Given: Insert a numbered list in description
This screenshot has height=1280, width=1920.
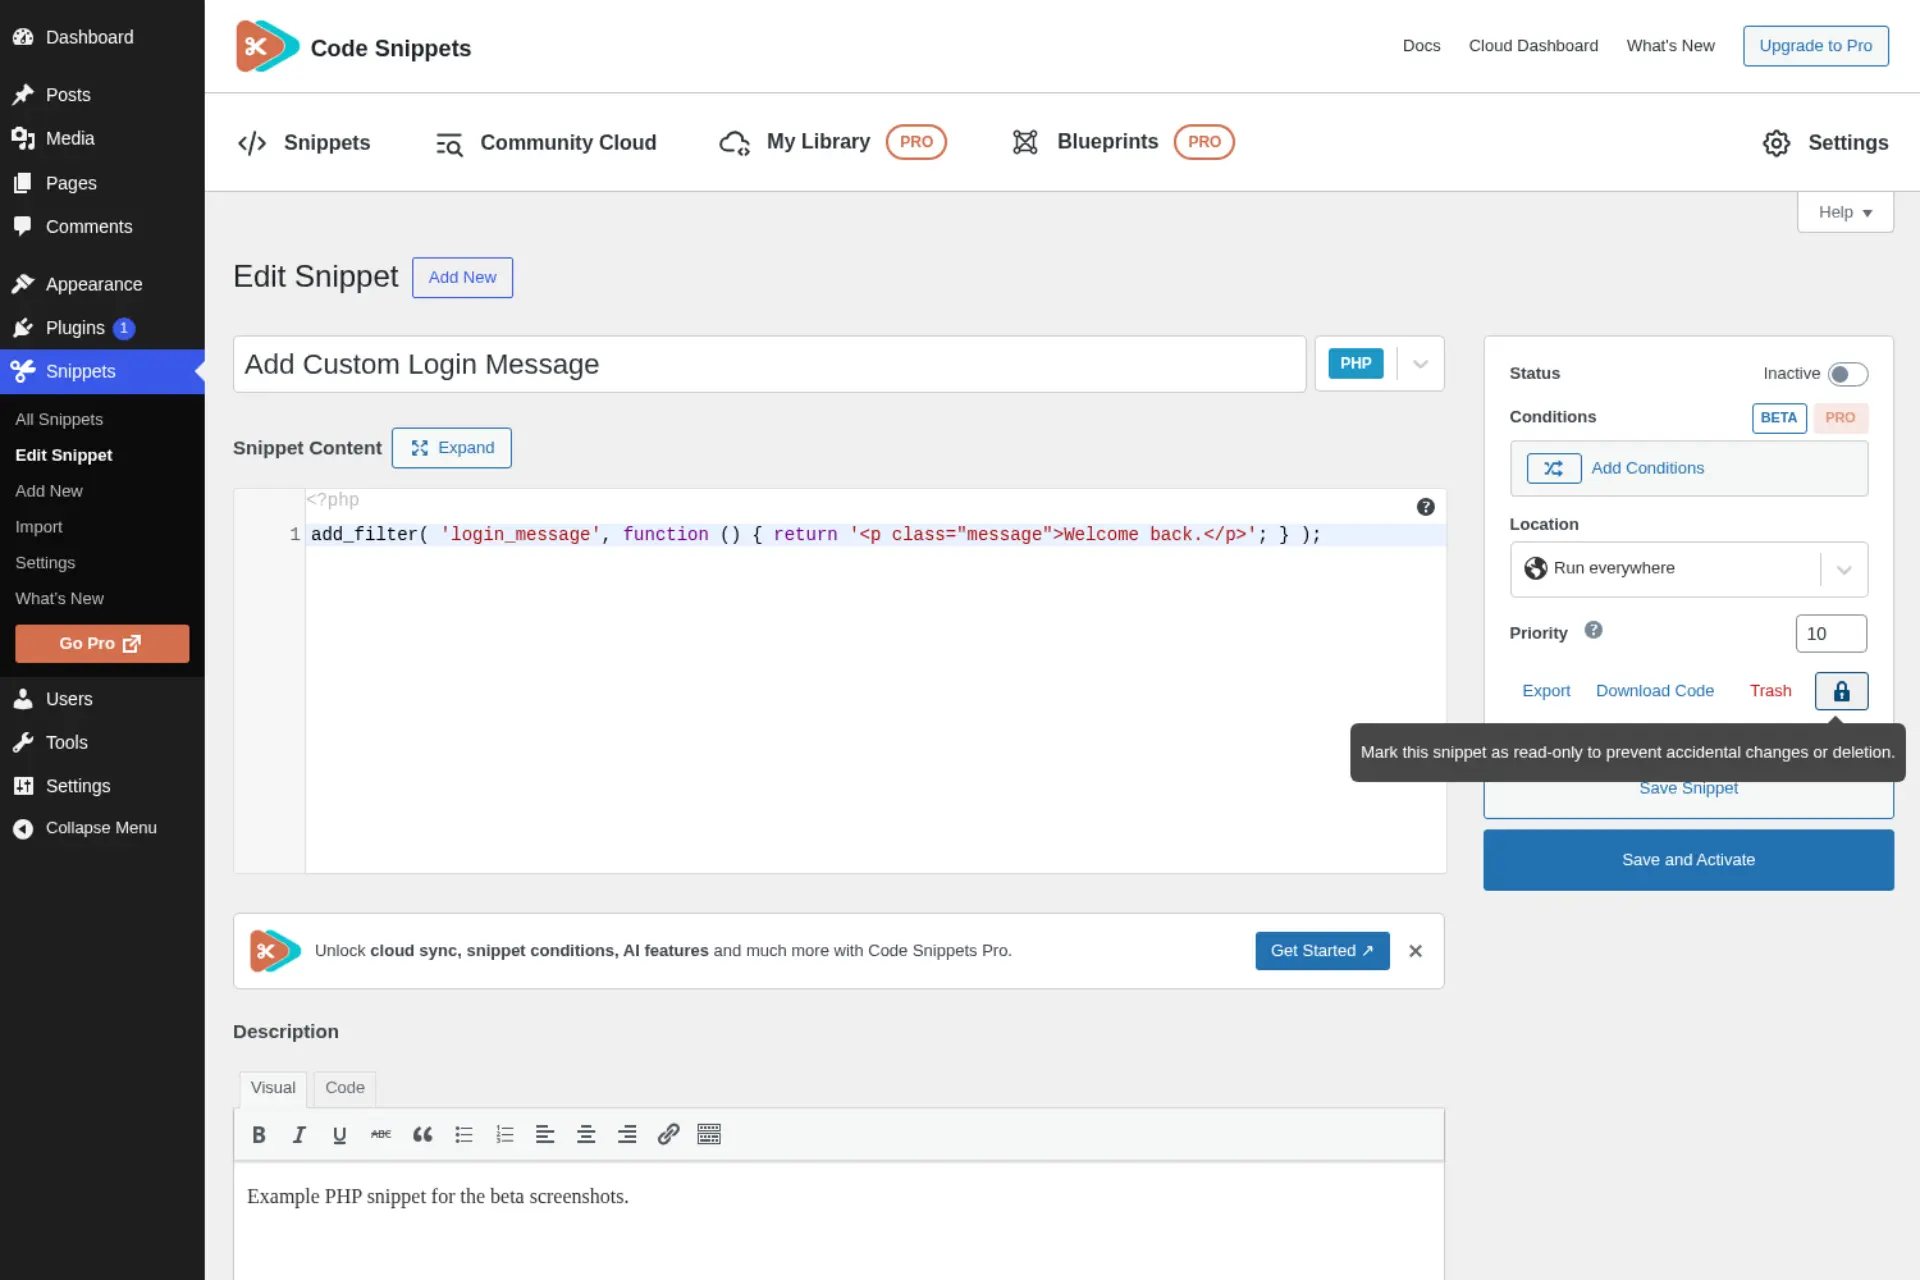Looking at the screenshot, I should [x=505, y=1134].
